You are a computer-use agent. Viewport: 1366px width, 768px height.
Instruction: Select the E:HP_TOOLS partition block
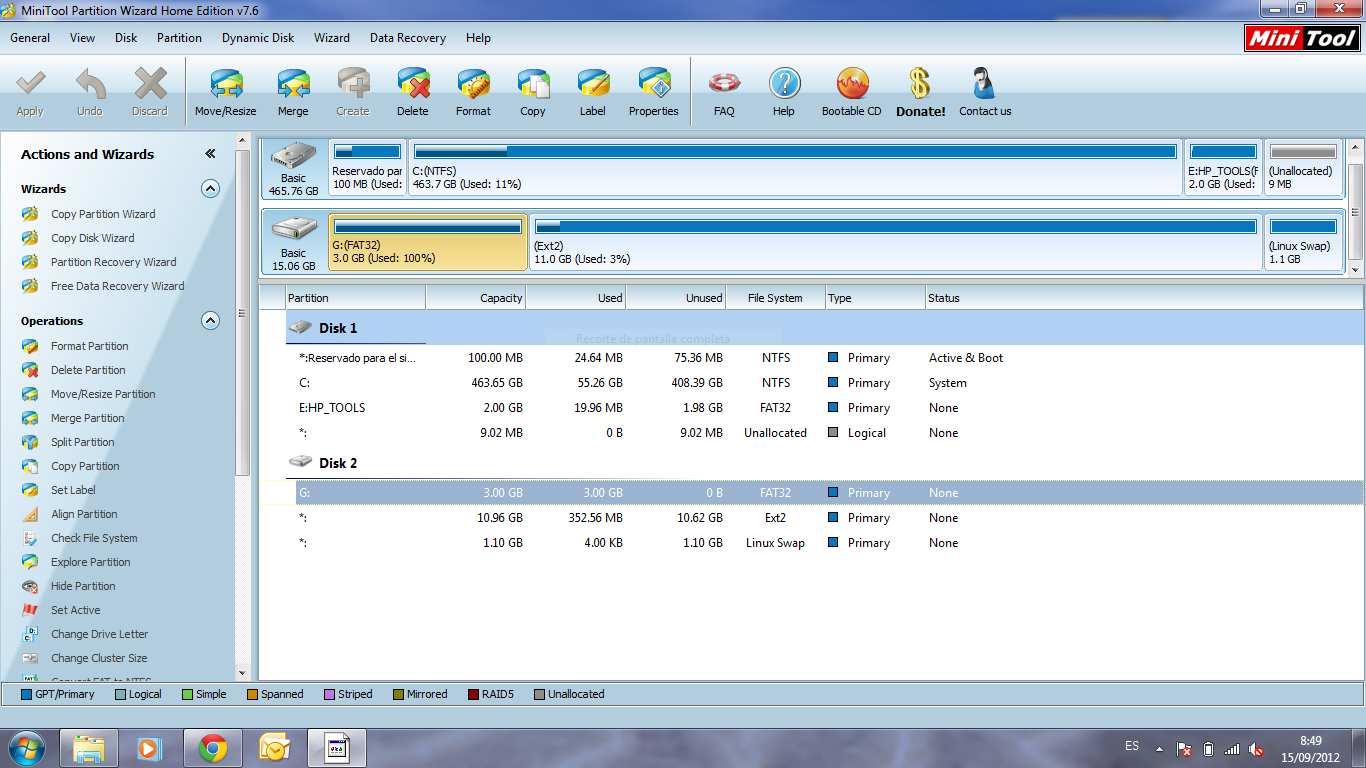(1222, 167)
